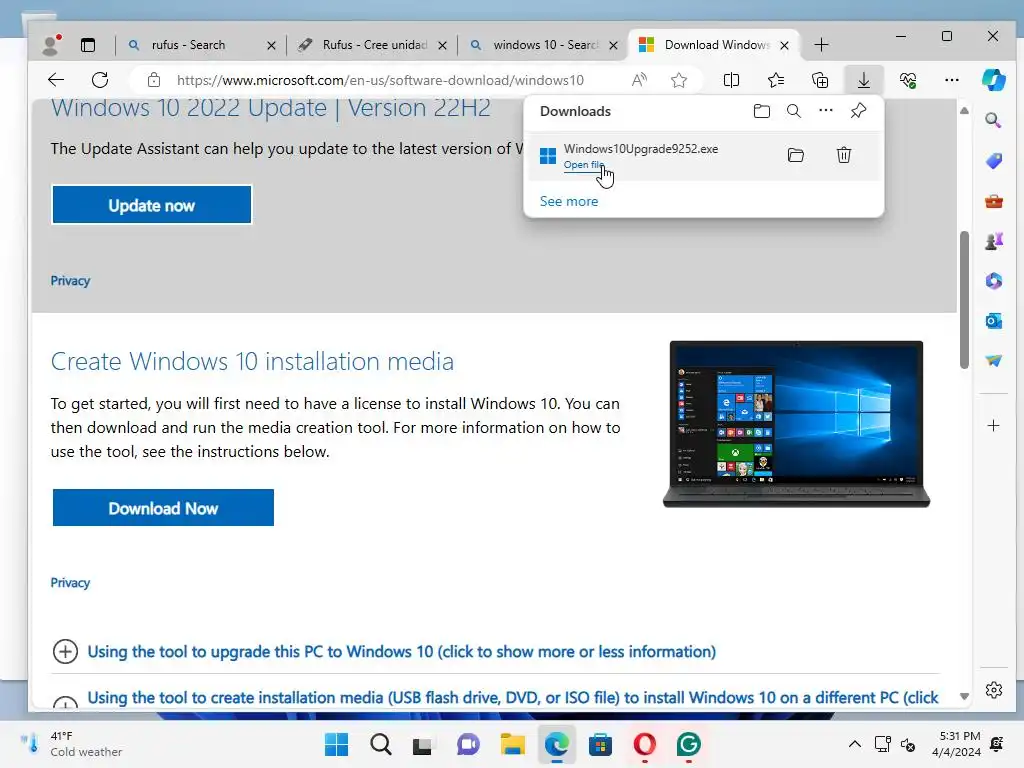Add a sidebar app with the plus icon
Image resolution: width=1024 pixels, height=768 pixels.
(993, 426)
